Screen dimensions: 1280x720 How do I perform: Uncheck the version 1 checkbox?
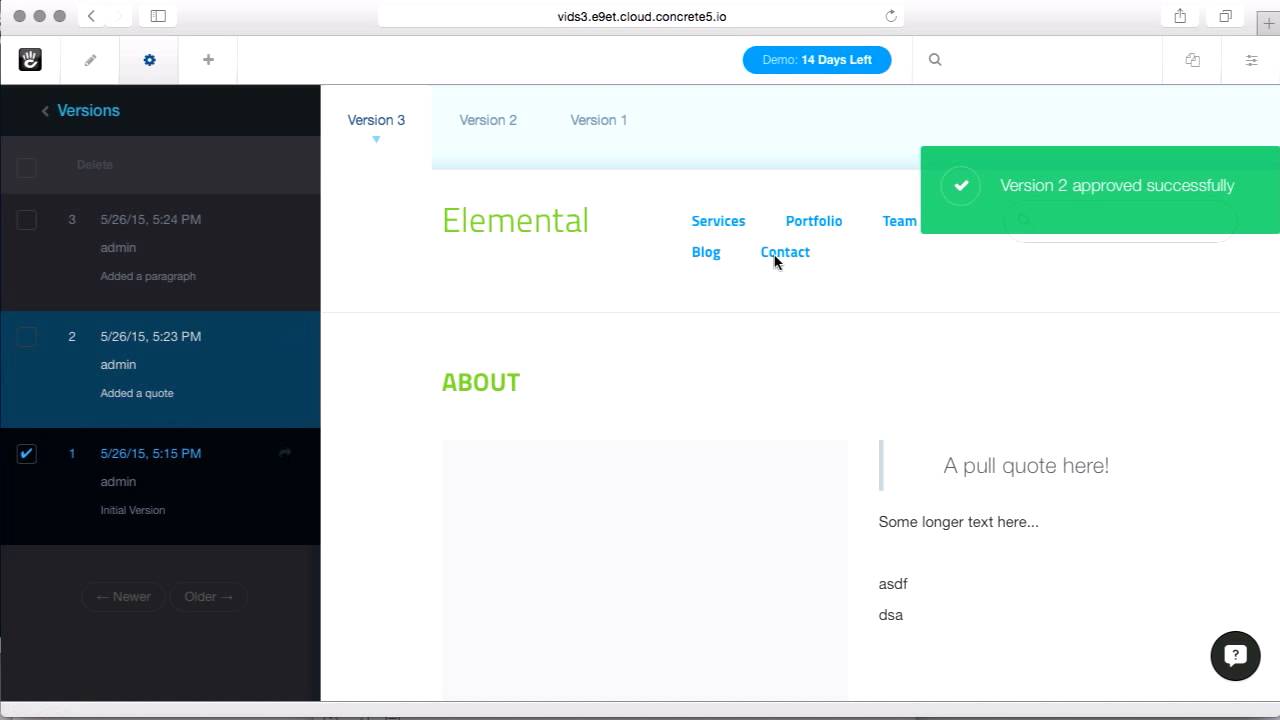(27, 454)
